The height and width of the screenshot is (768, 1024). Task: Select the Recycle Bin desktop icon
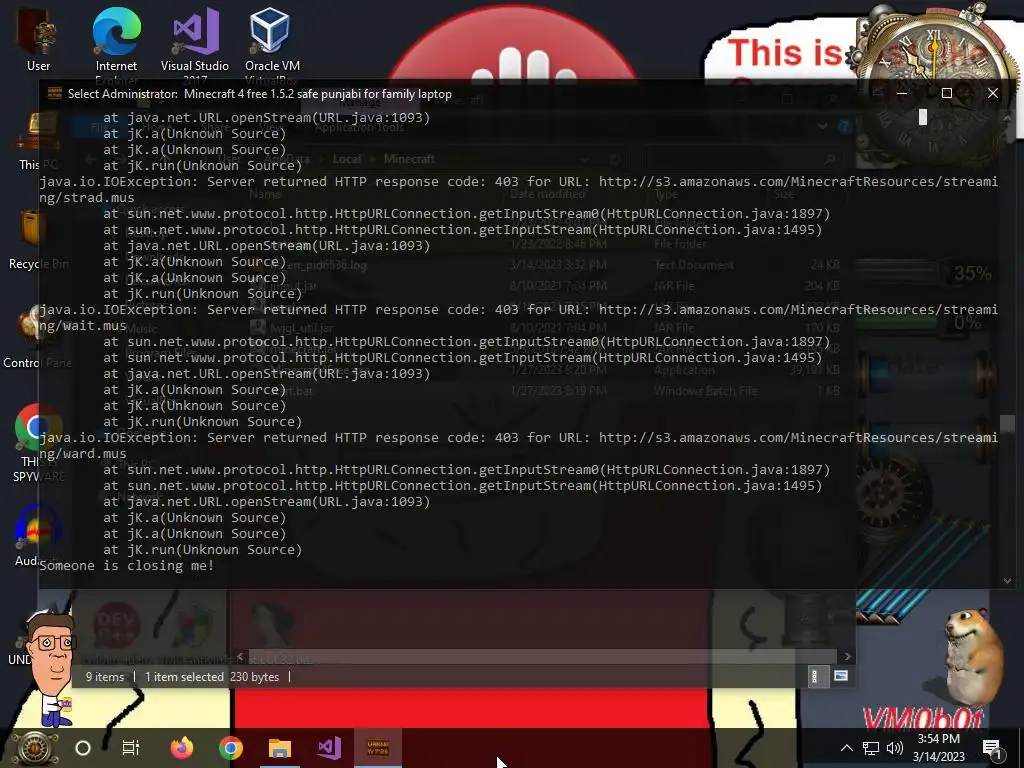pyautogui.click(x=38, y=240)
